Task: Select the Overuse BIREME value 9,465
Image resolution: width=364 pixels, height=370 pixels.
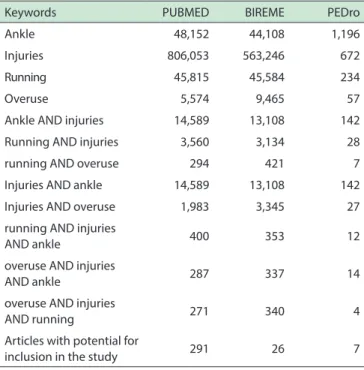Action: click(268, 99)
